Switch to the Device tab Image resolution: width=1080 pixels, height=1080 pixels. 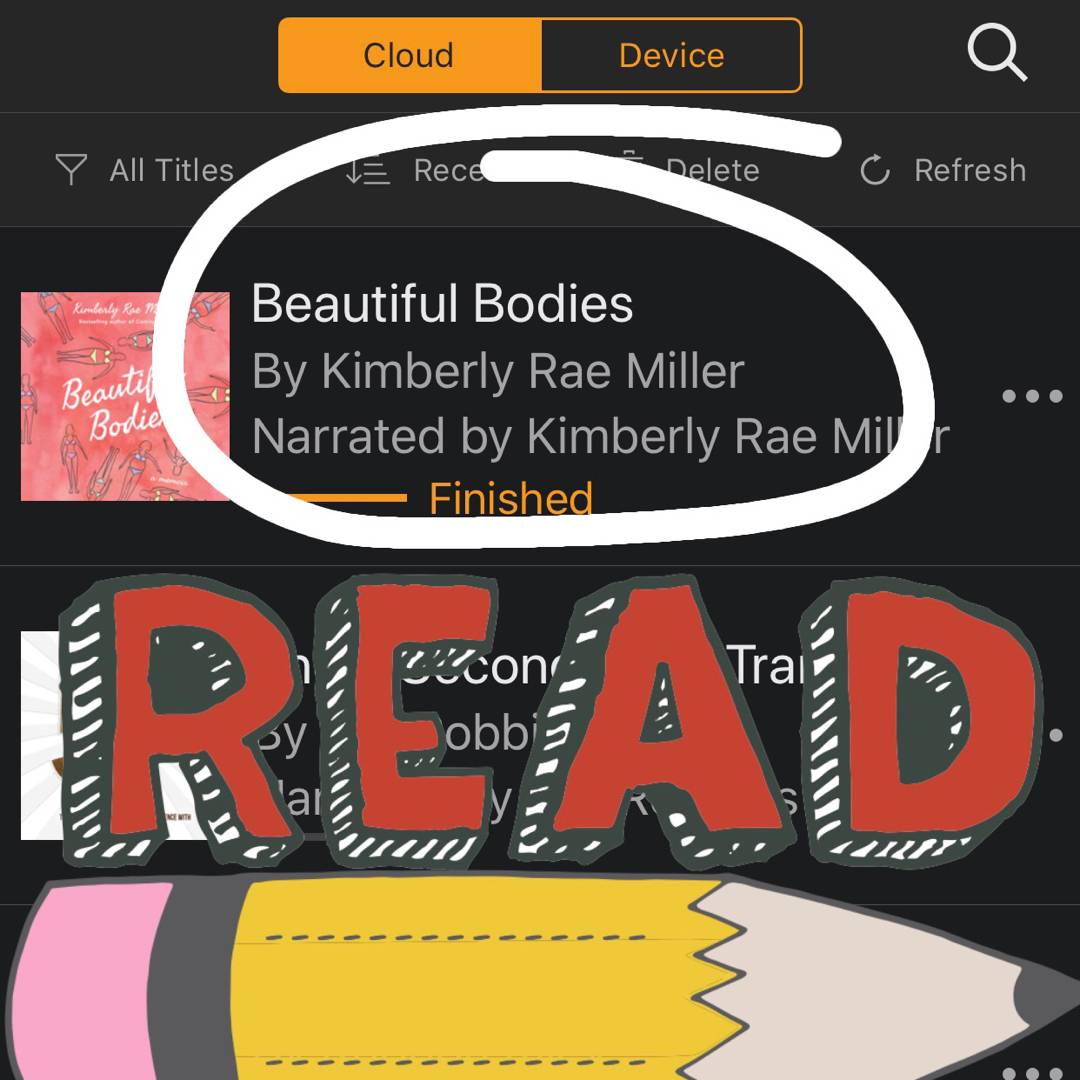[672, 55]
